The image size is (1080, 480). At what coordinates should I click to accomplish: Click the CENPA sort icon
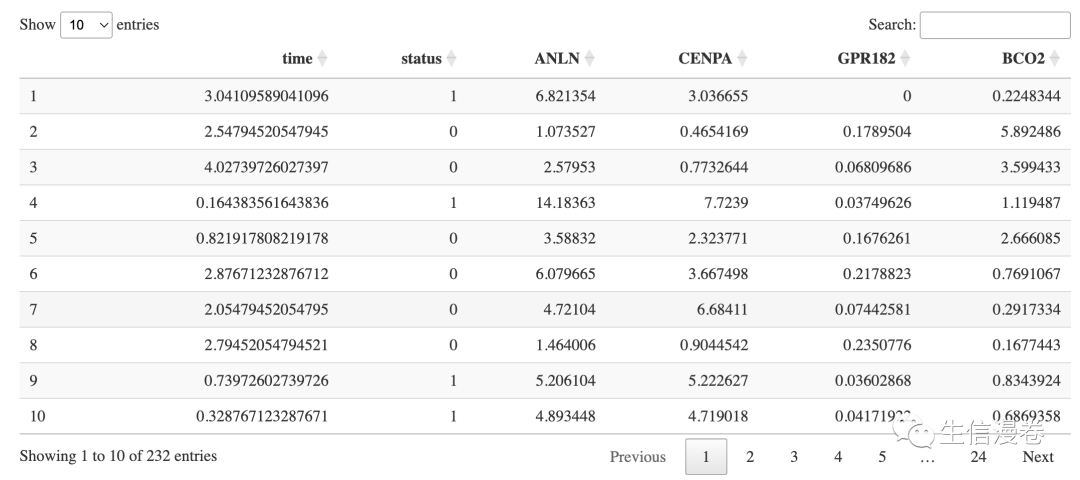pos(742,59)
